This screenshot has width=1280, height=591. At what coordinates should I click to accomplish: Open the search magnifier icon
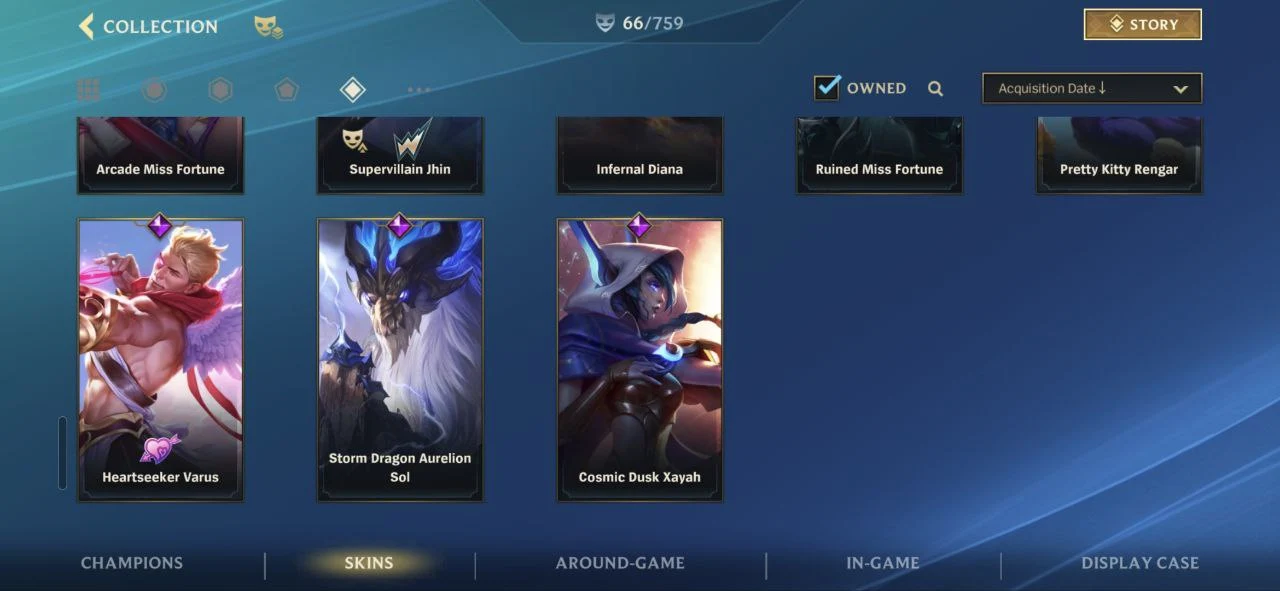935,88
